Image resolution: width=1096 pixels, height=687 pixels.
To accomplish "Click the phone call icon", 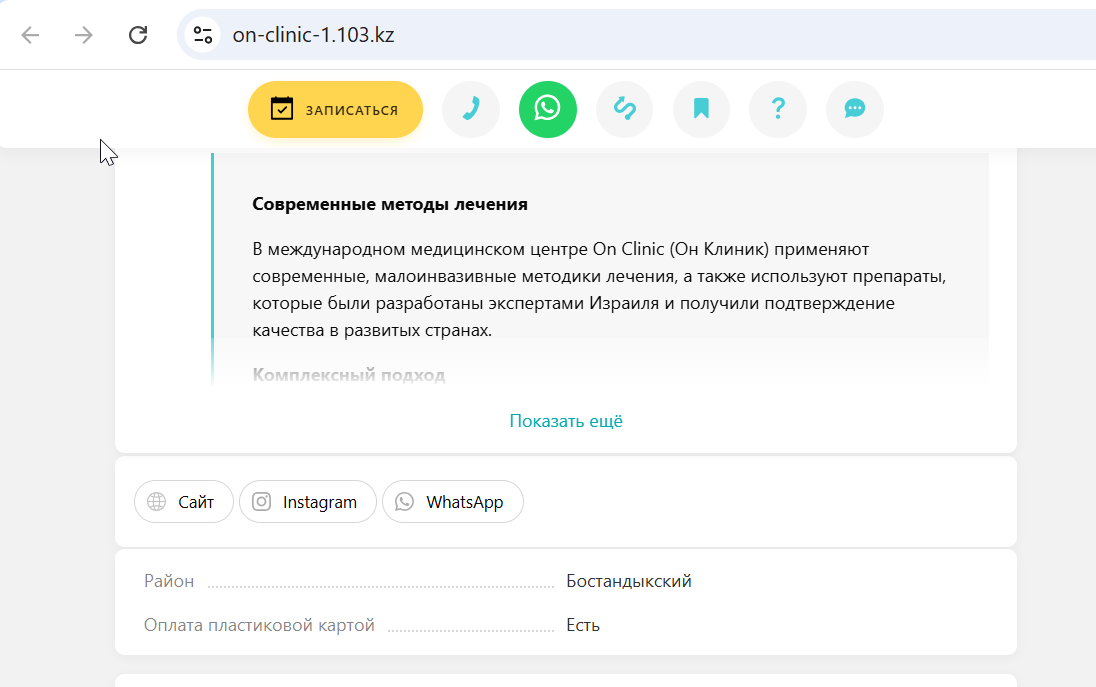I will pos(471,109).
